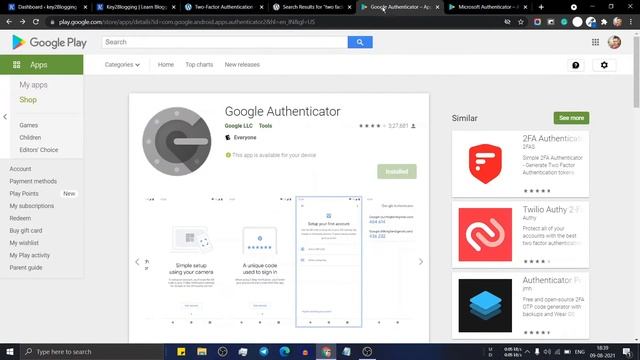Open My wishlist
Screen dimensions: 640x360
click(24, 243)
